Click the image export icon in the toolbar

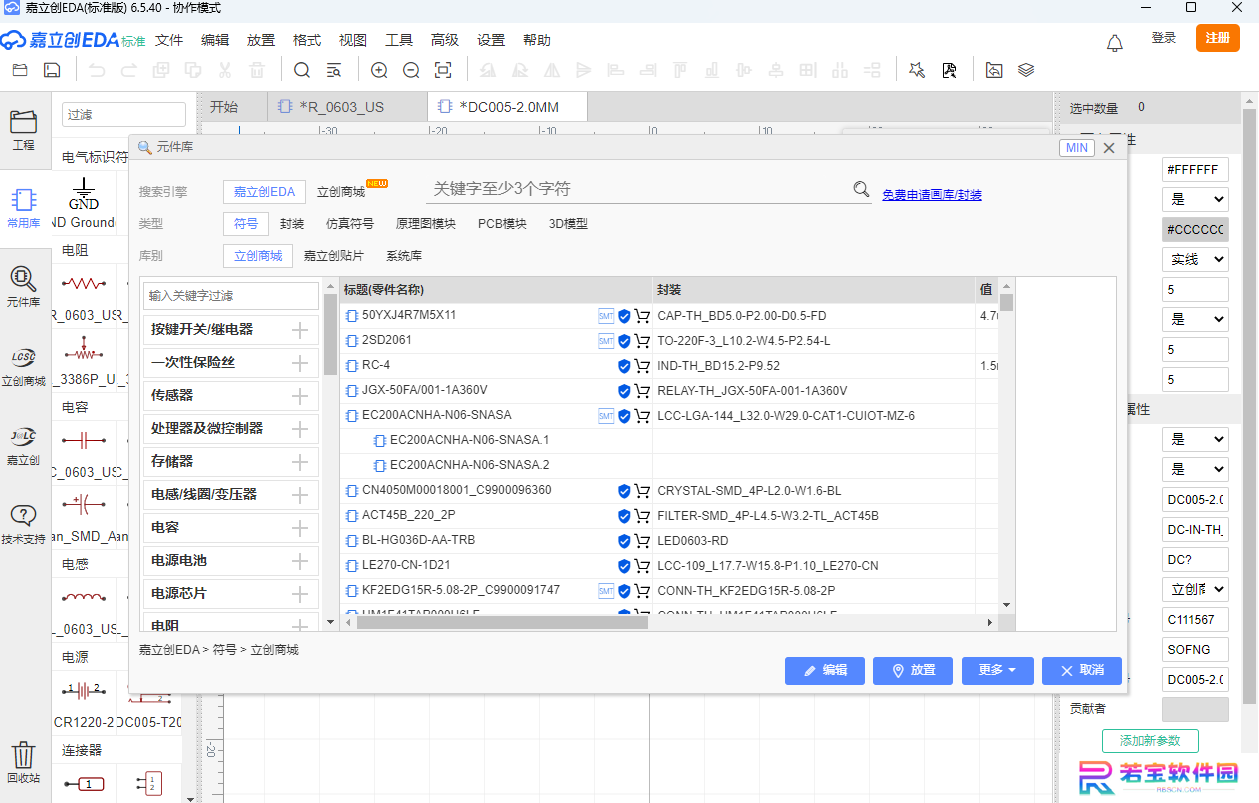[994, 70]
